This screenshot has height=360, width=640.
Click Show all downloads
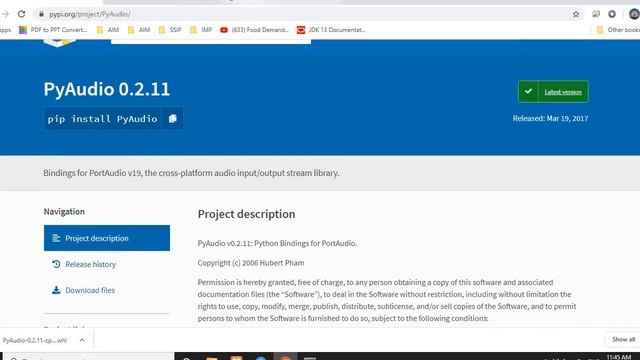coord(623,340)
